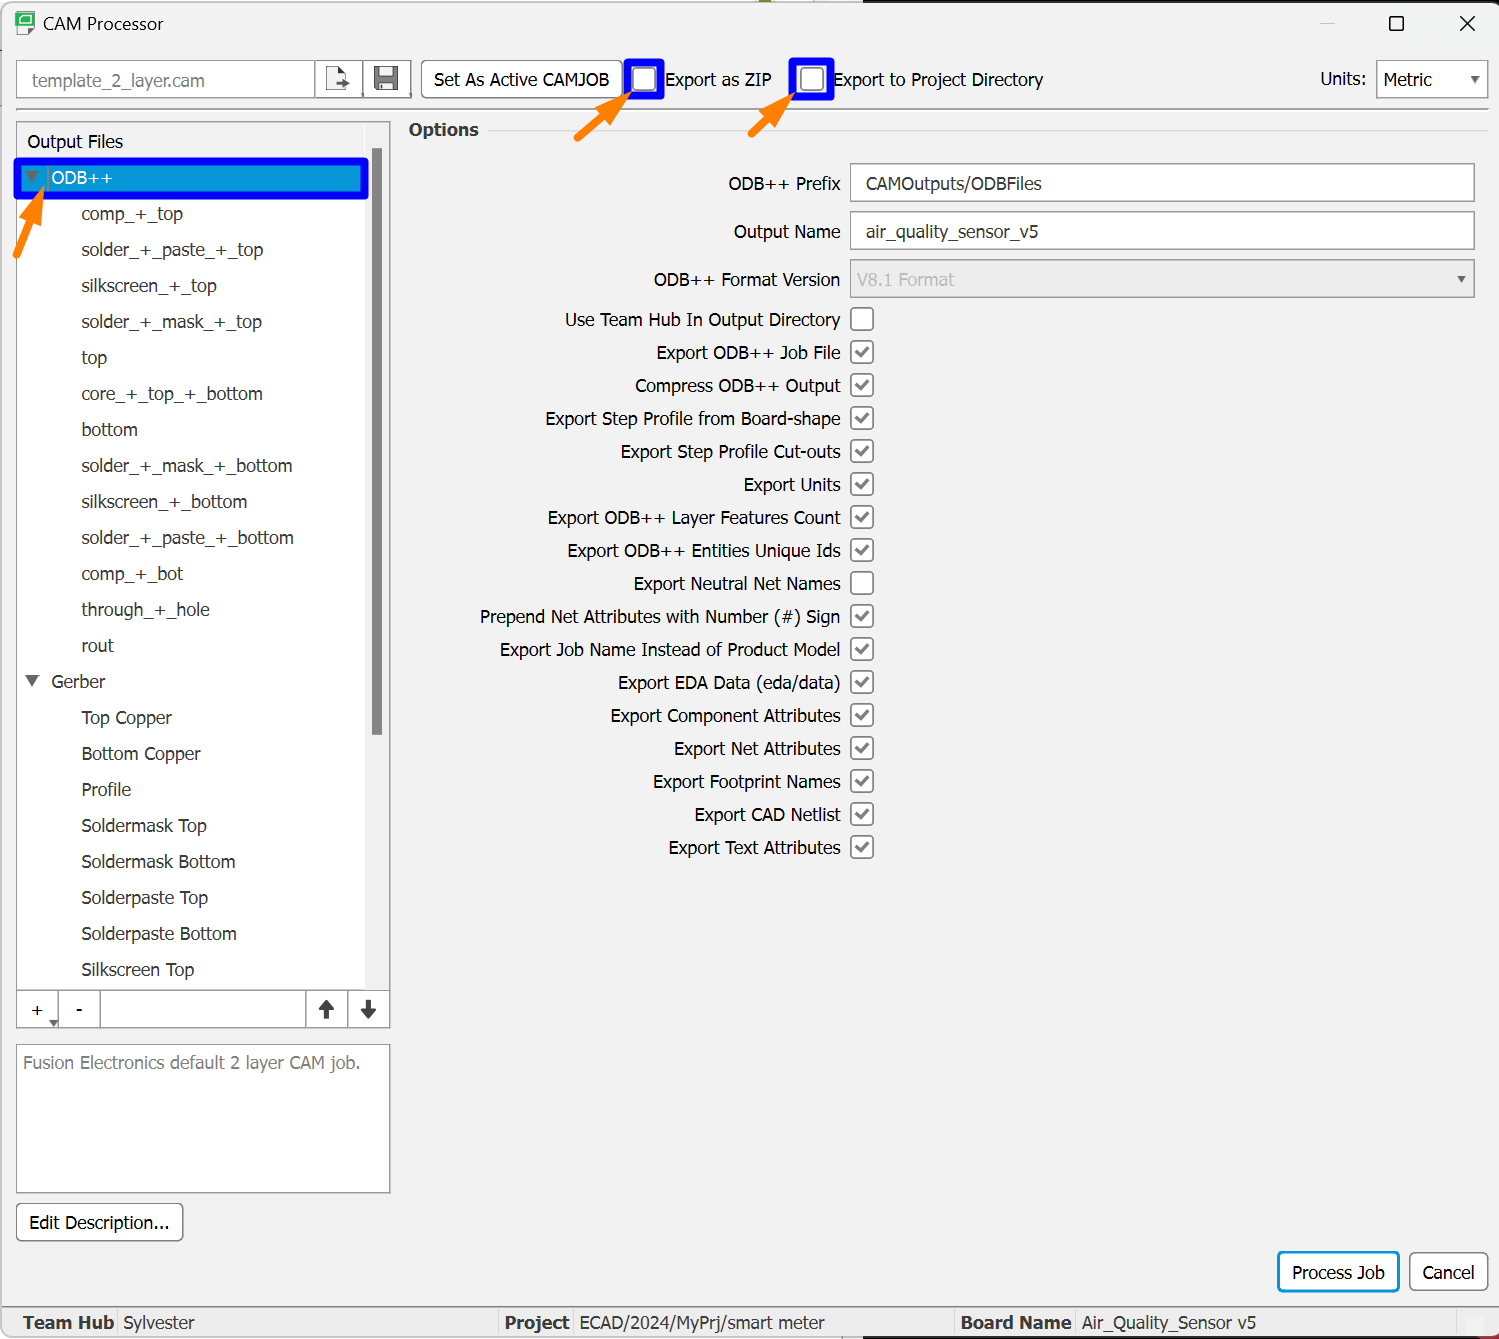Enable Export to Project Directory
Image resolution: width=1499 pixels, height=1339 pixels.
(811, 79)
